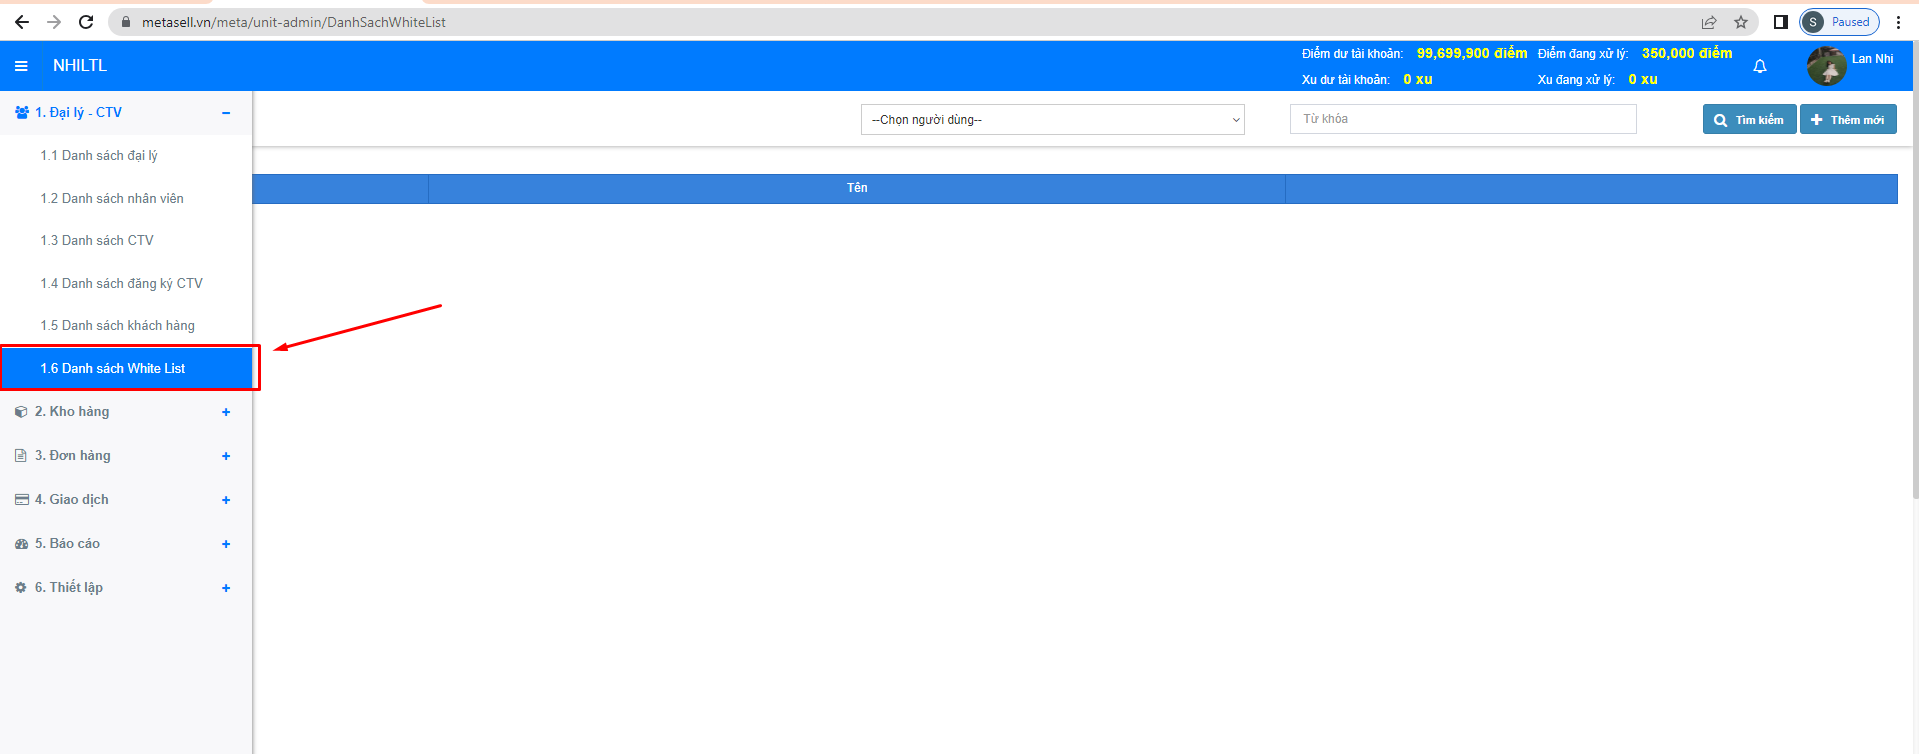This screenshot has width=1919, height=754.
Task: Click the Tìm kiếm search button
Action: pyautogui.click(x=1748, y=120)
